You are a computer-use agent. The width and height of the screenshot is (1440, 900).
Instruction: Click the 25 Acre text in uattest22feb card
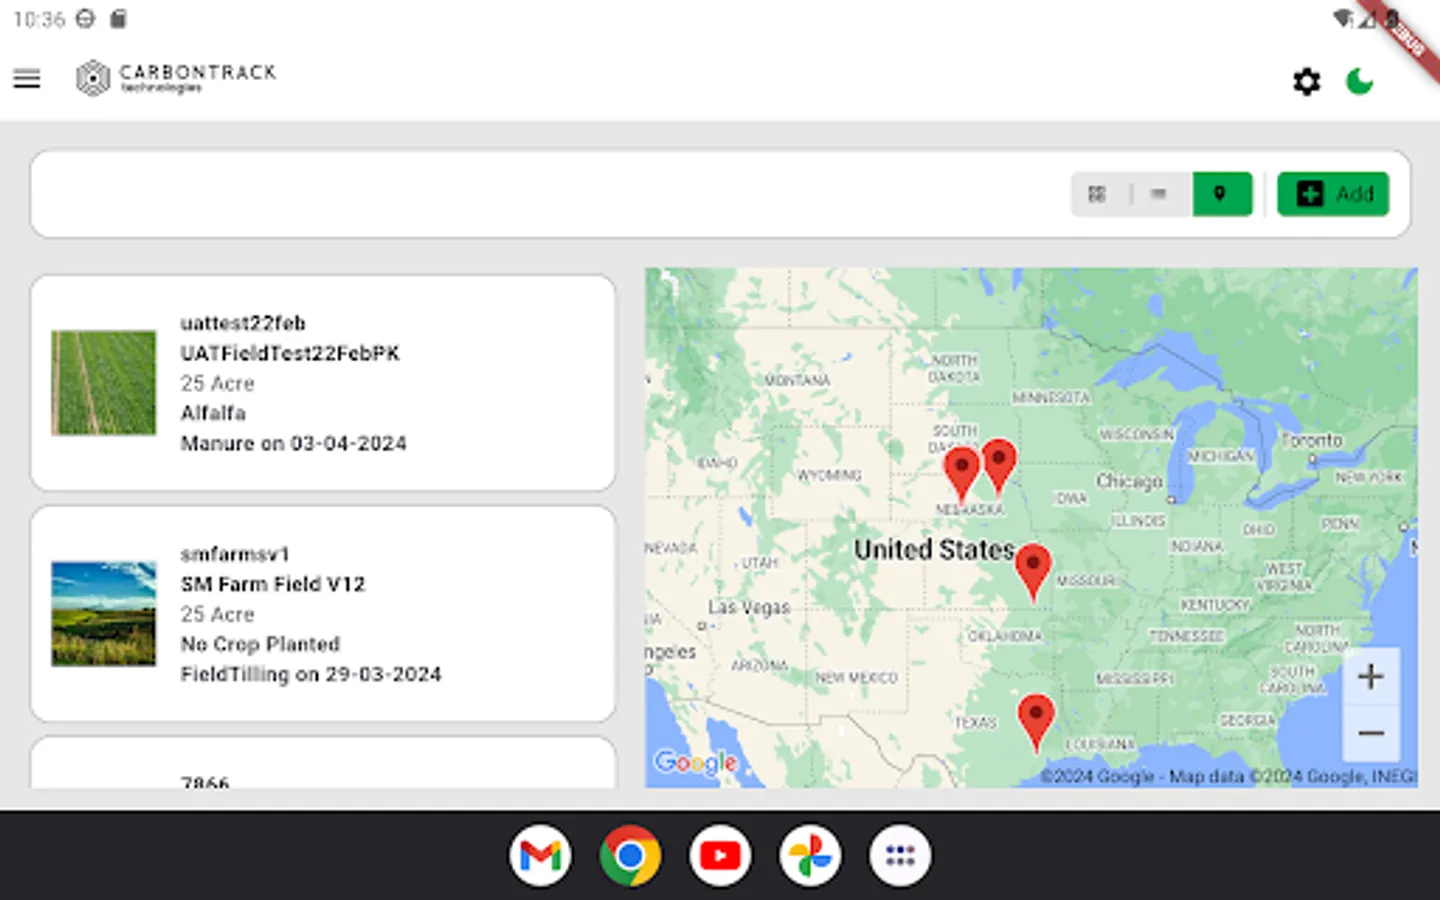click(217, 383)
